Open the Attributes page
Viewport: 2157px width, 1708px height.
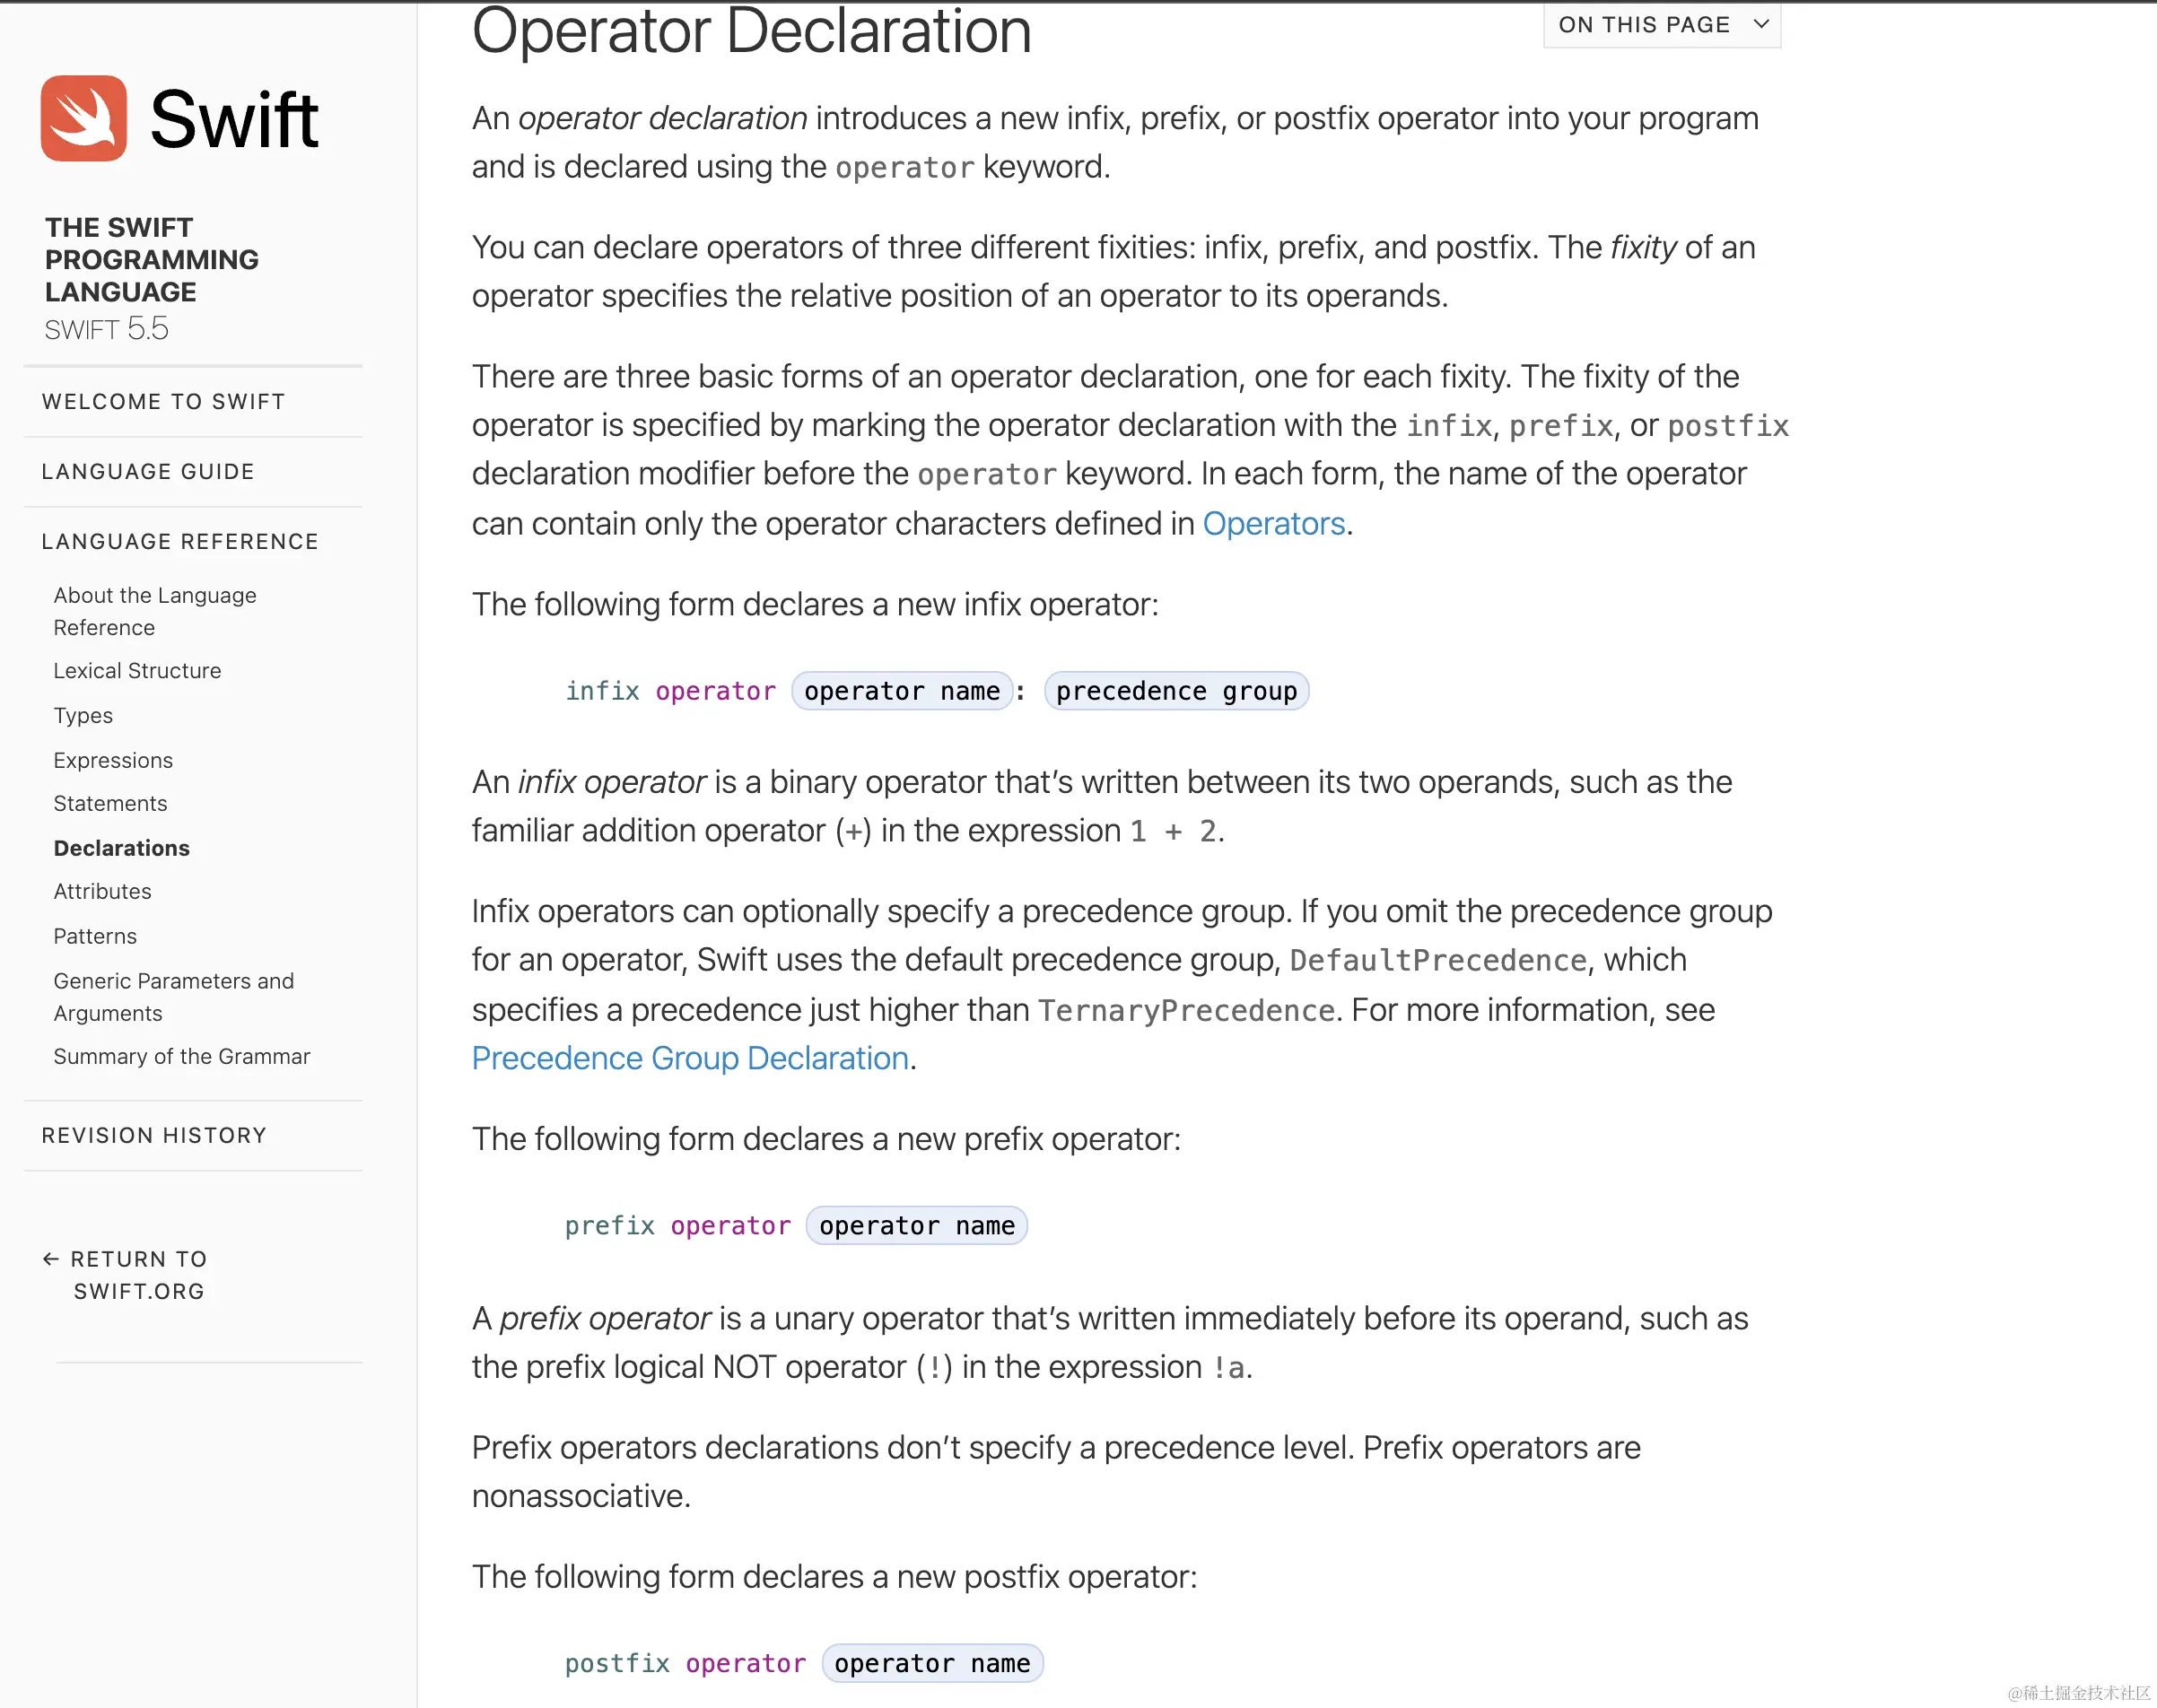point(102,892)
